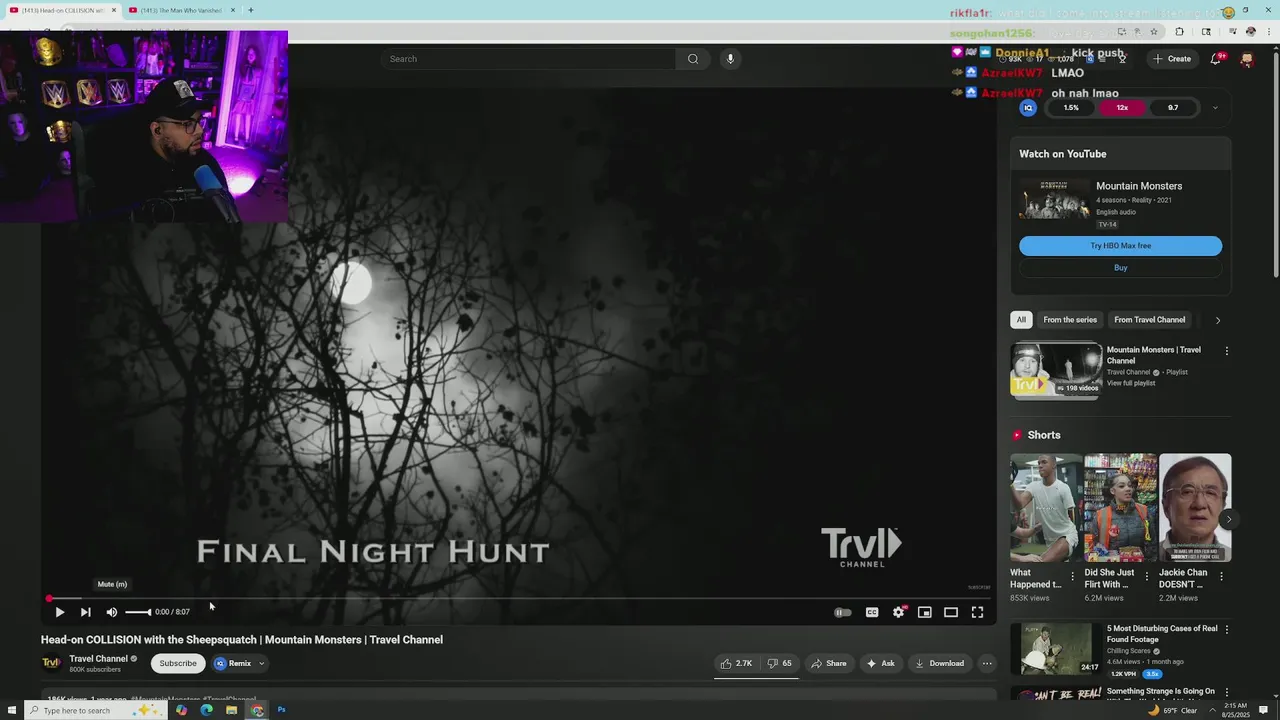
Task: Open options for Jackie Chan Short
Action: click(1221, 577)
